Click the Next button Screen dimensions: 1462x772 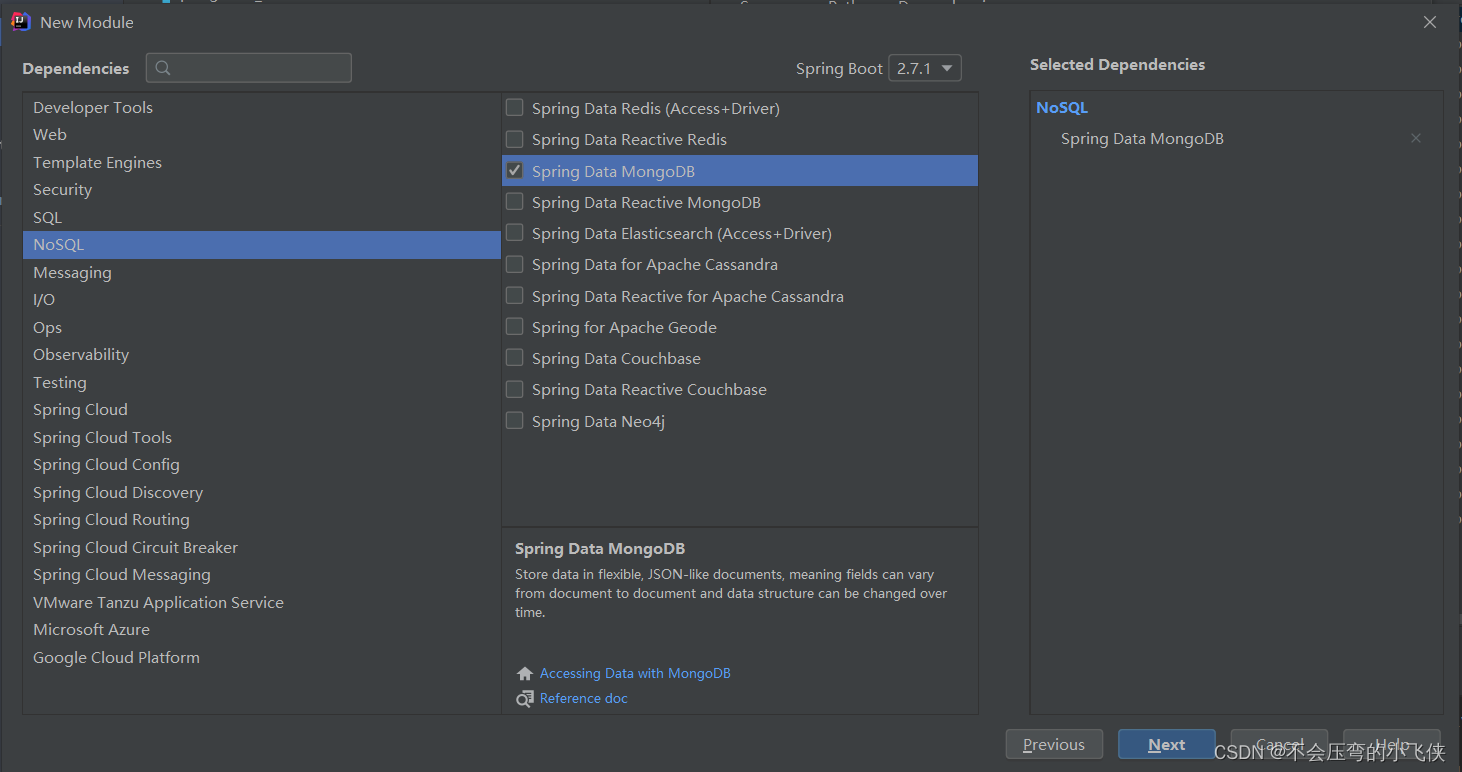[x=1167, y=744]
